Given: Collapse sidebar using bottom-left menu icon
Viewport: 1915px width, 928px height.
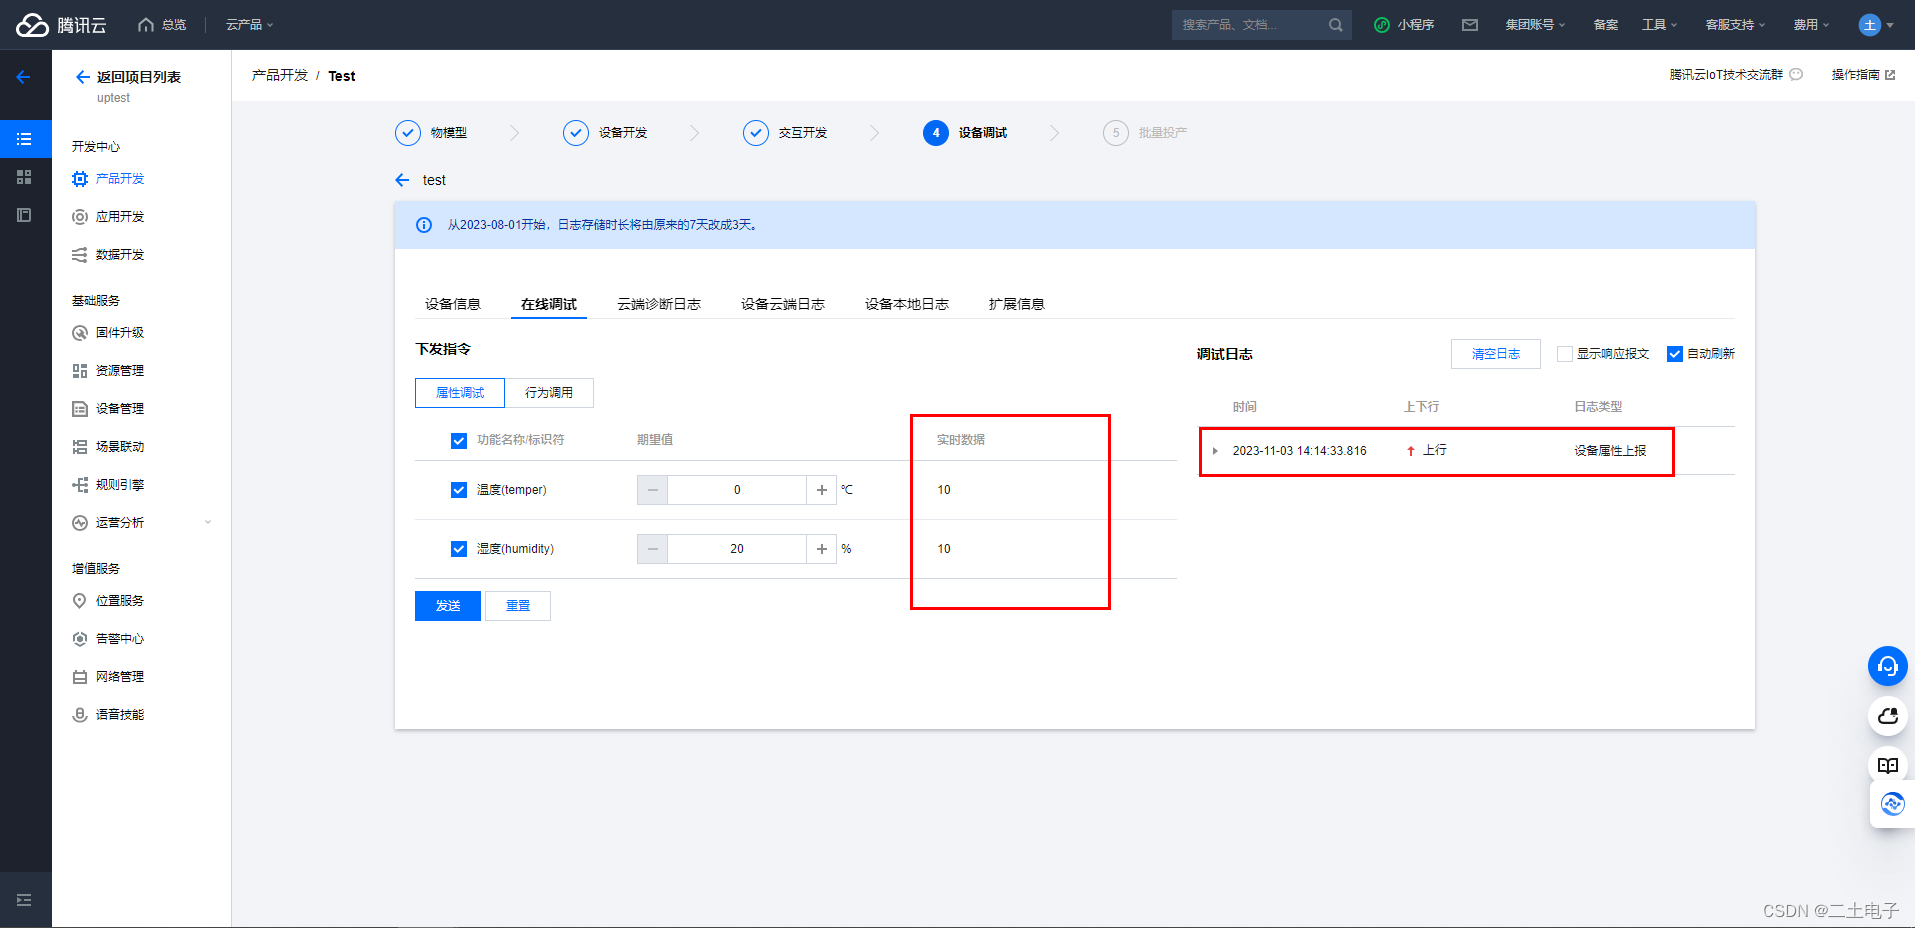Looking at the screenshot, I should (x=25, y=900).
